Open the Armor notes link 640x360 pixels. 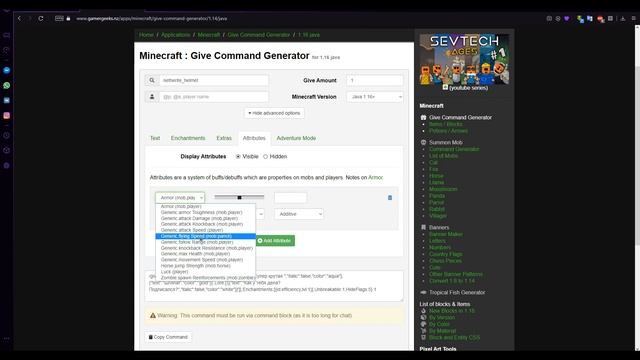pos(376,178)
